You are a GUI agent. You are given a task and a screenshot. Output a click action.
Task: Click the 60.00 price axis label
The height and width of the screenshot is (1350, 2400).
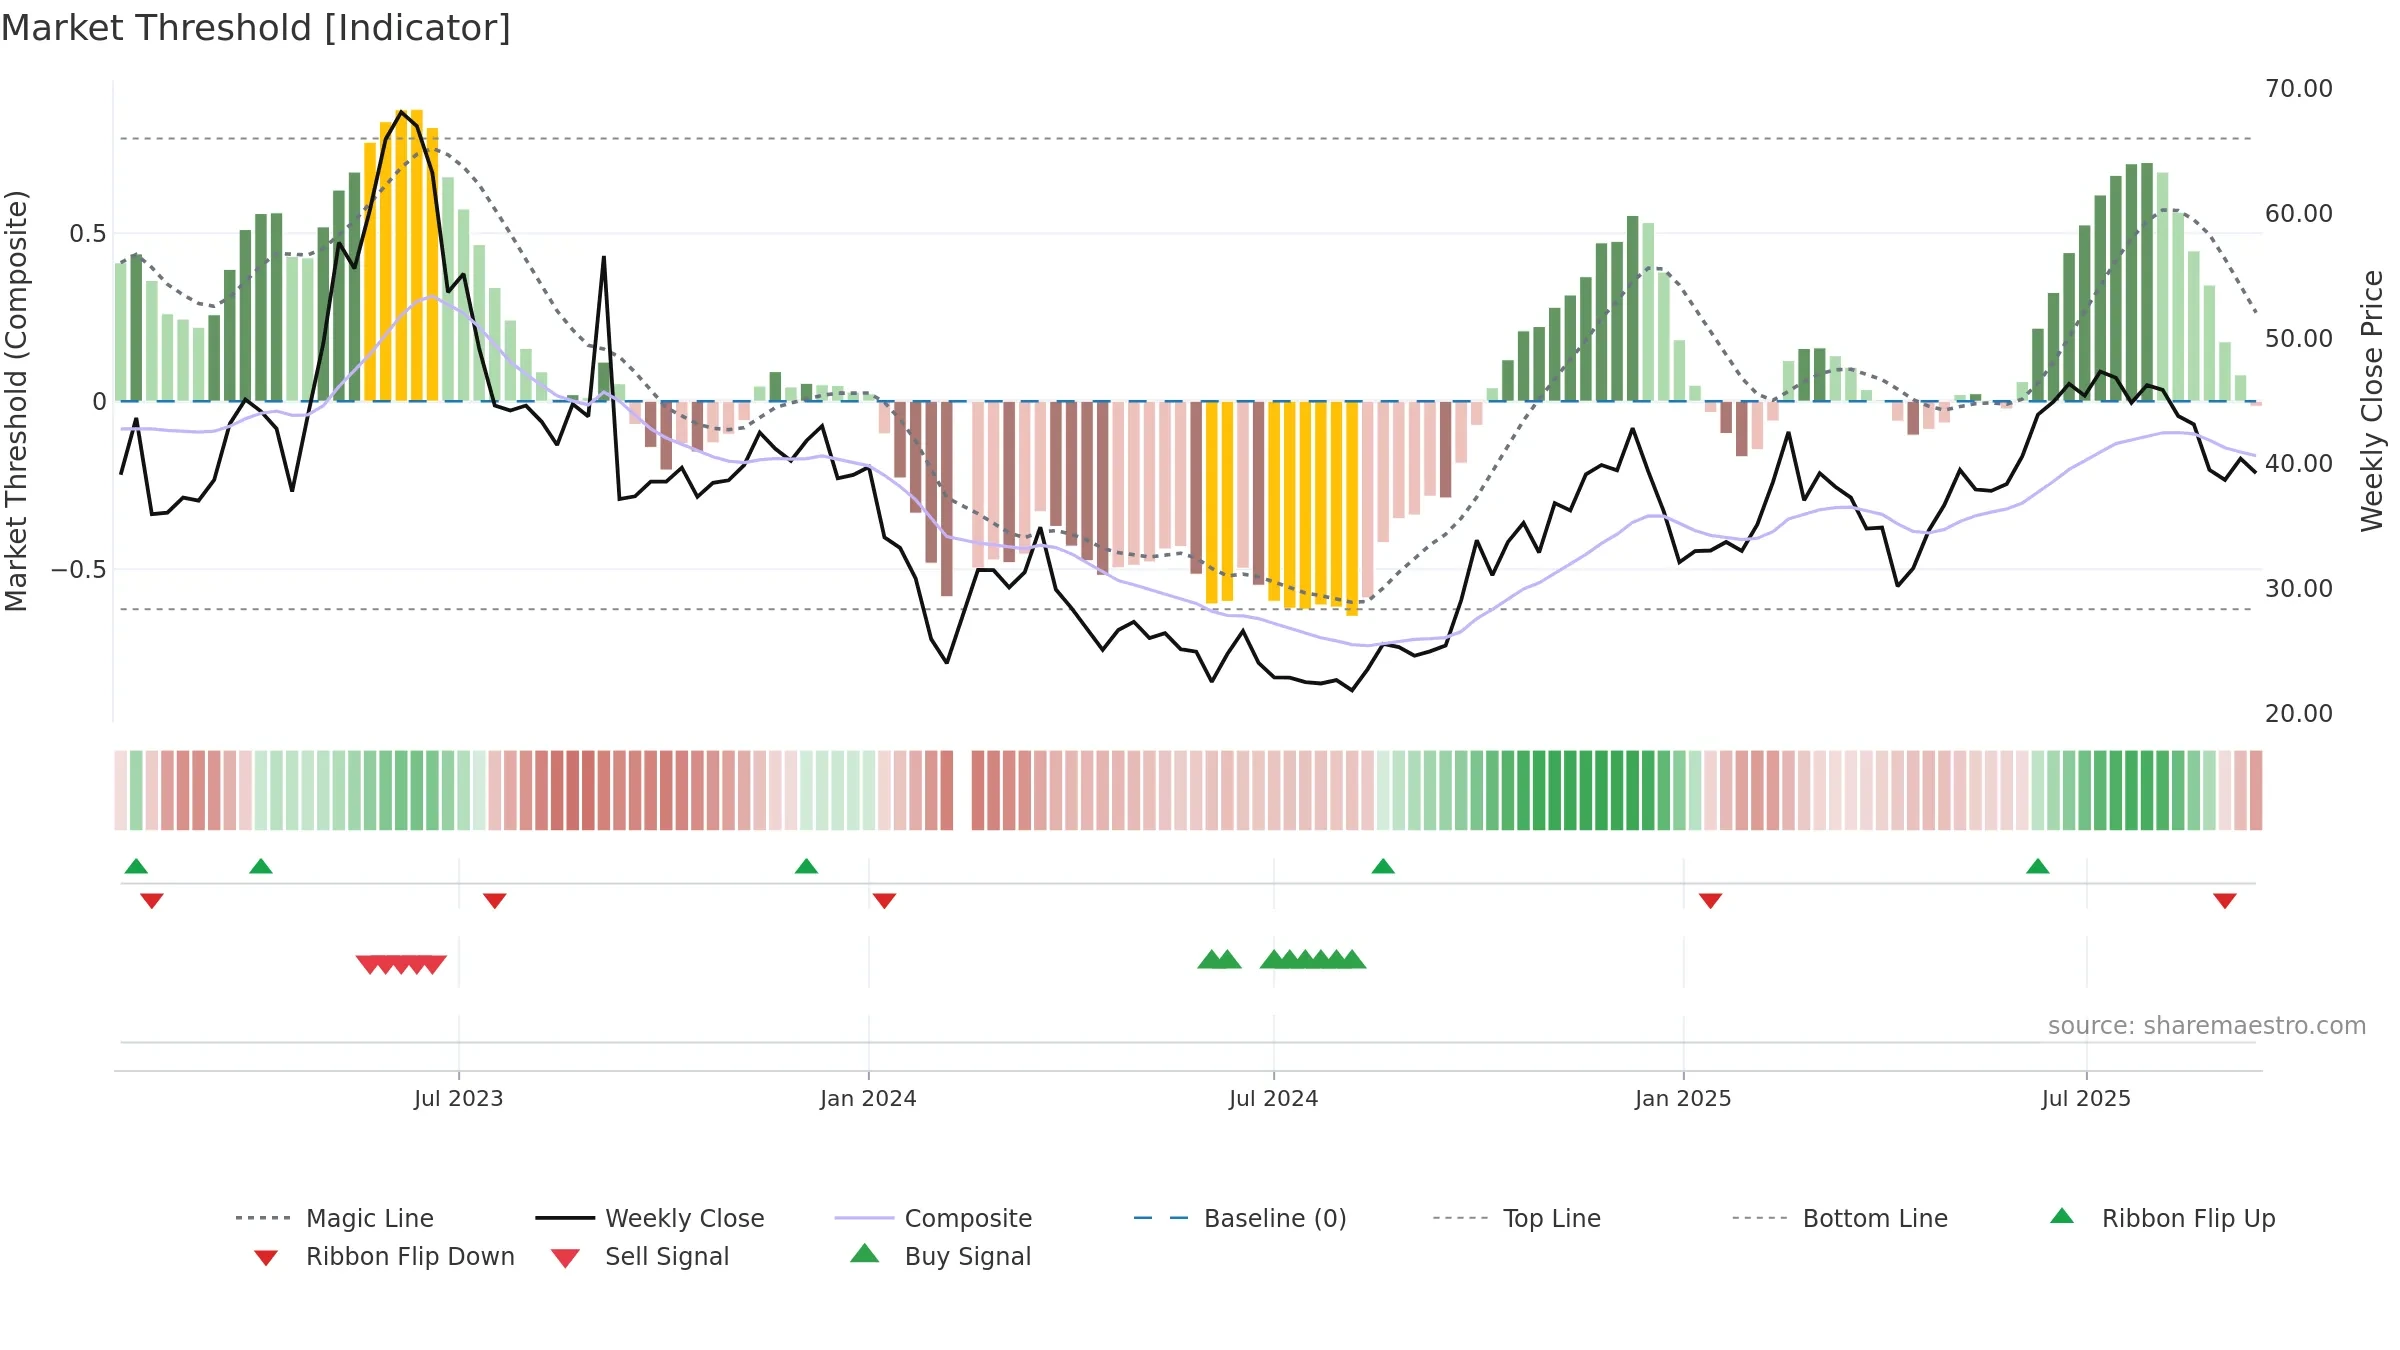pos(2299,214)
